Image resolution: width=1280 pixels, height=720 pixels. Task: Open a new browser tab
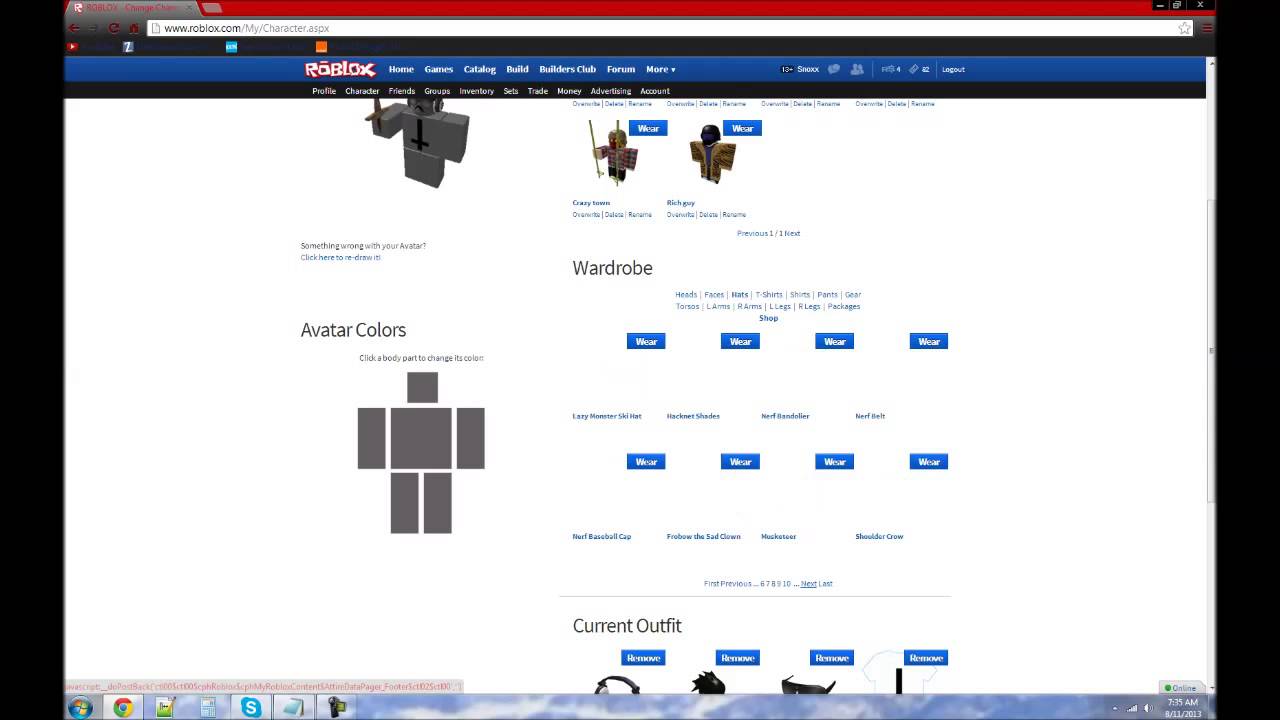click(x=211, y=8)
